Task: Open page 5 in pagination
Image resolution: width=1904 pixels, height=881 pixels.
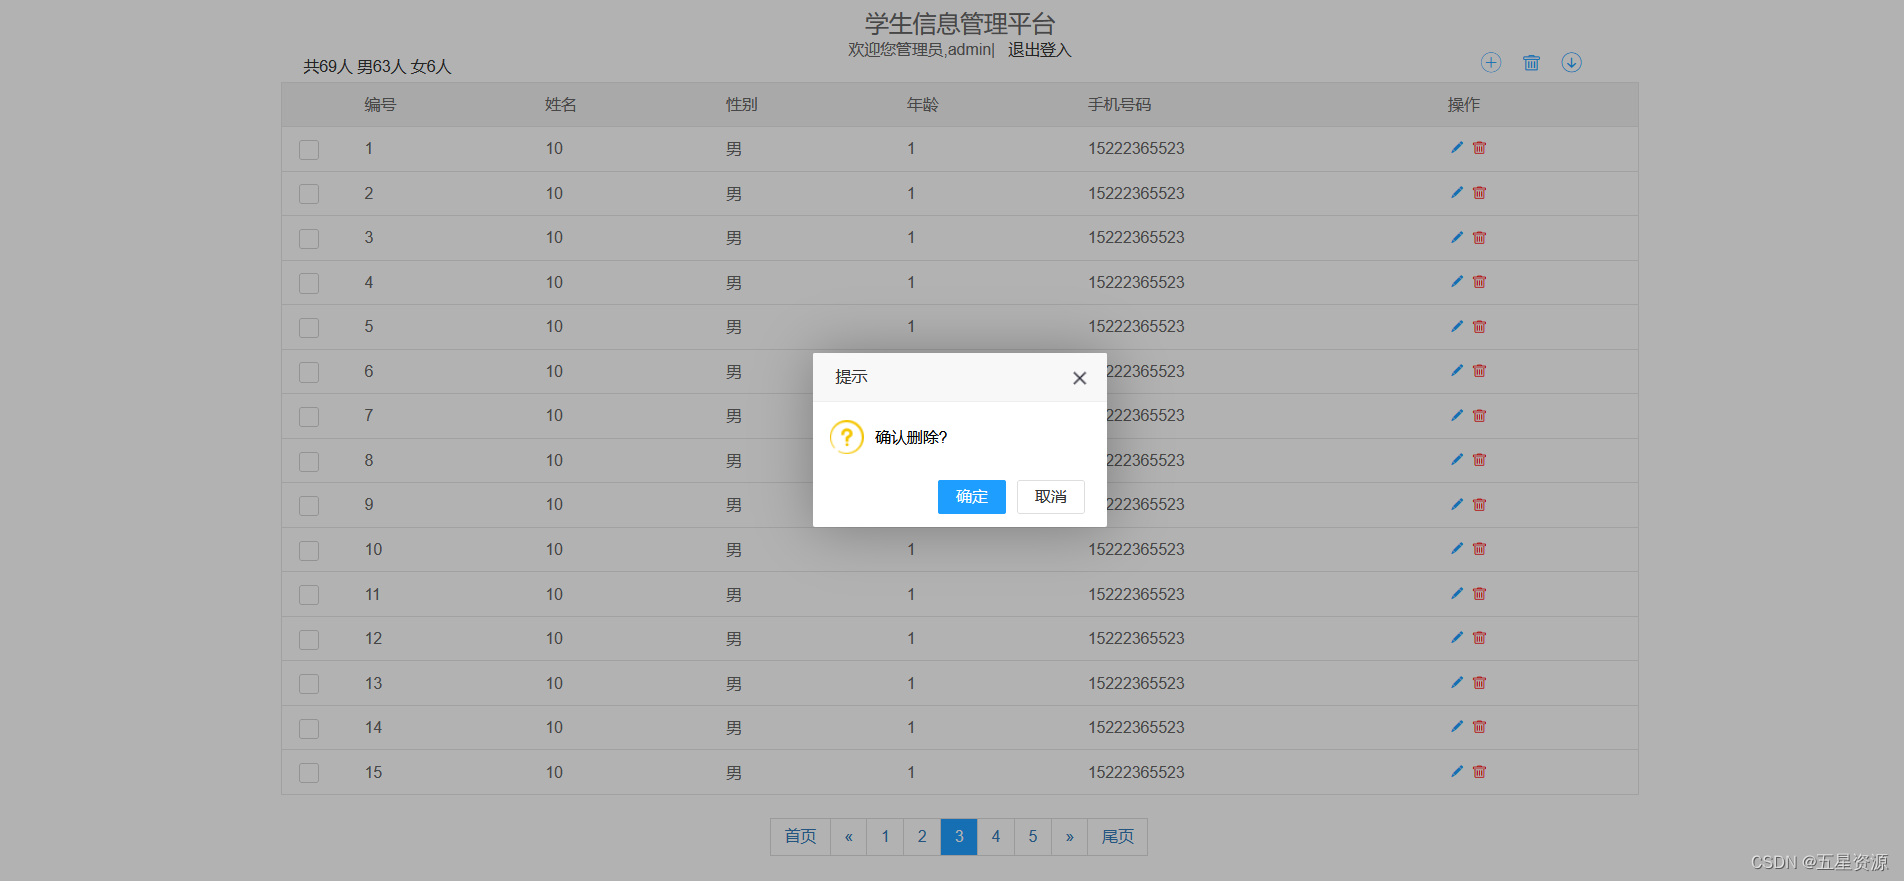Action: tap(1033, 837)
